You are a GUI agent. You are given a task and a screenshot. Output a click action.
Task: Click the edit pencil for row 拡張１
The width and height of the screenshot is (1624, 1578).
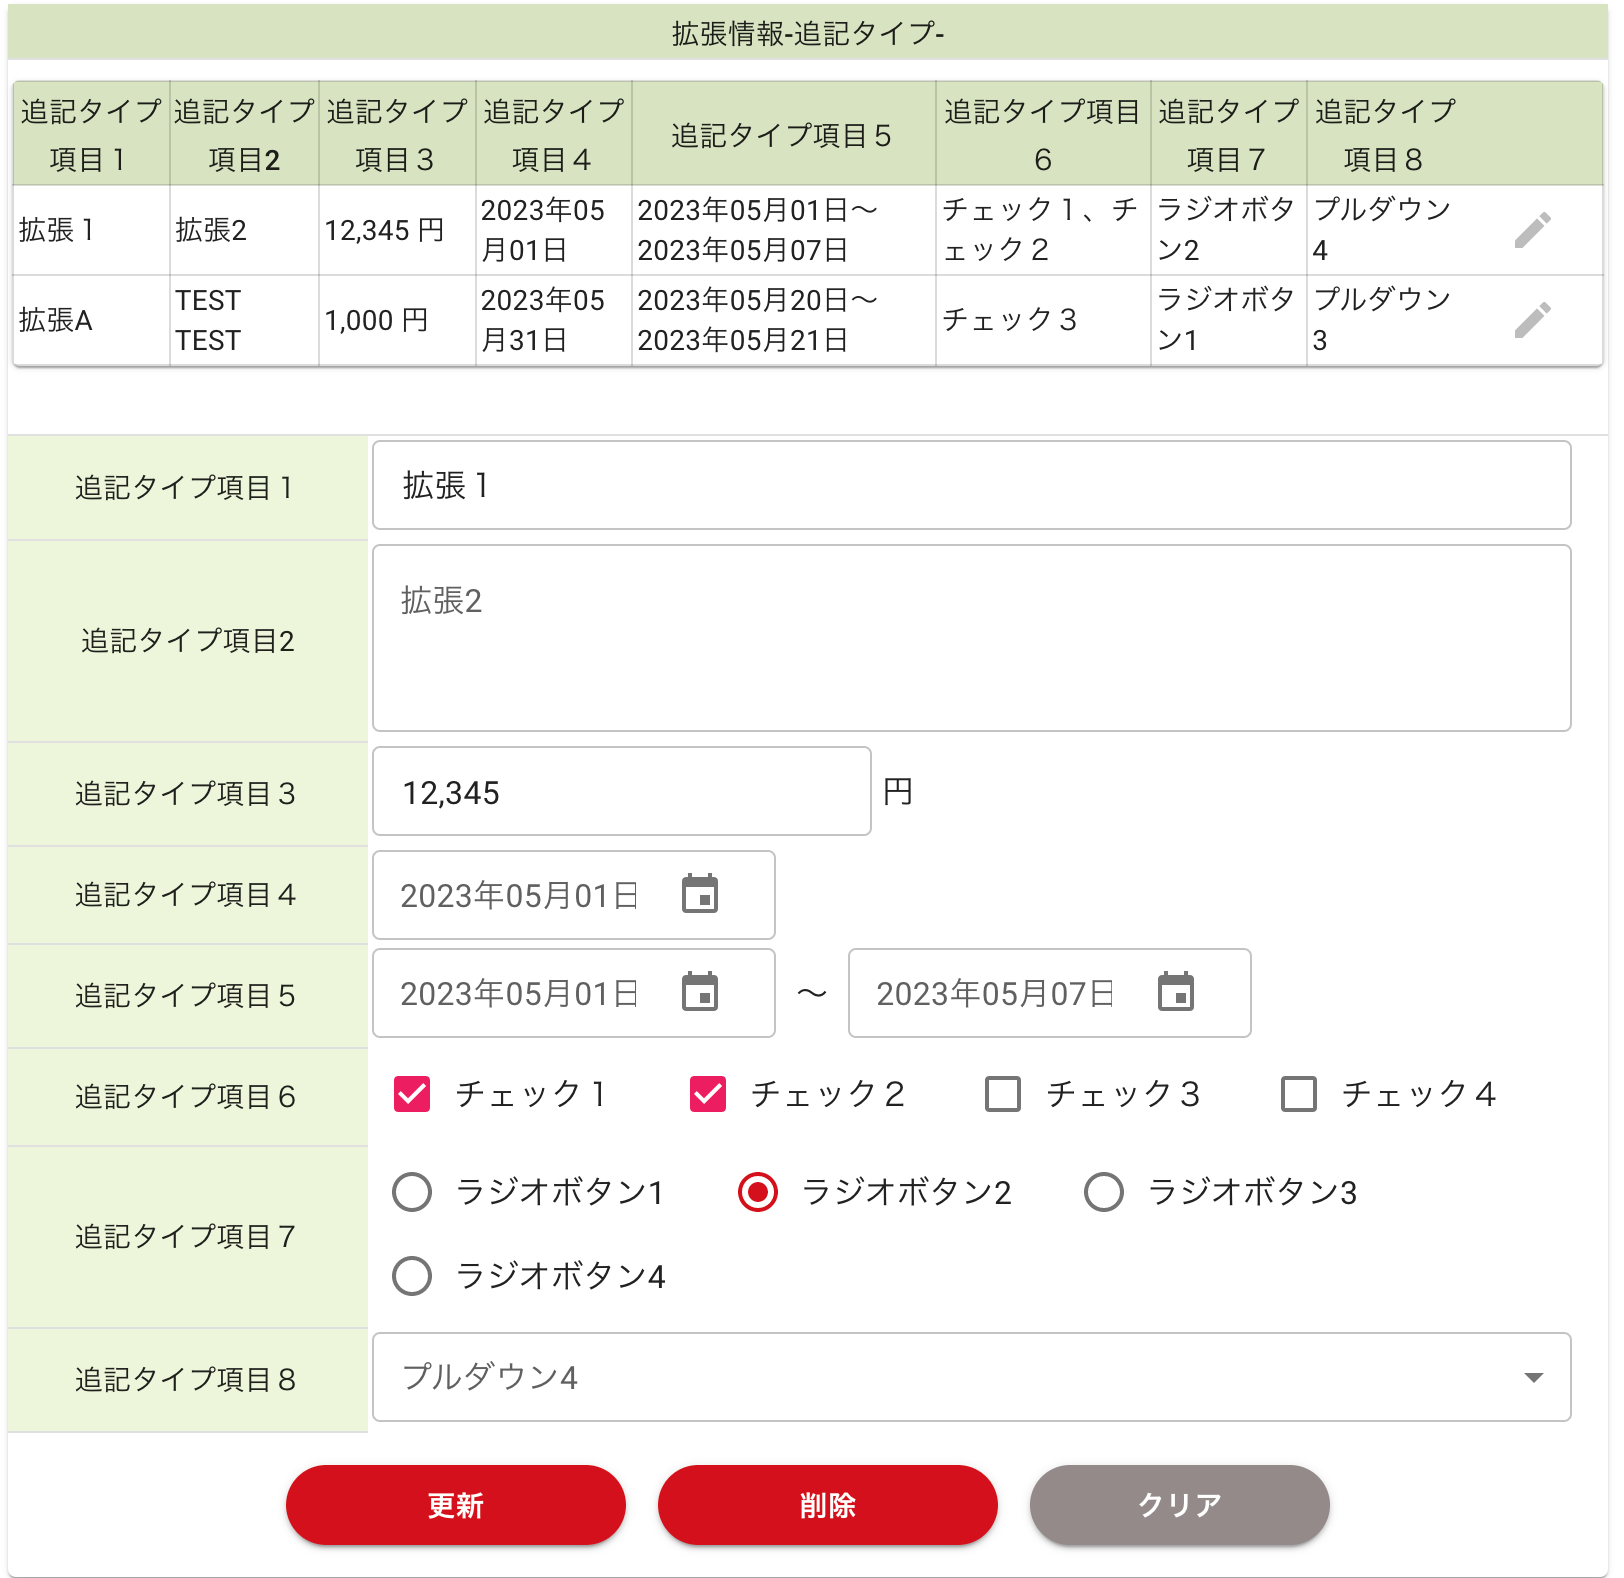coord(1531,230)
